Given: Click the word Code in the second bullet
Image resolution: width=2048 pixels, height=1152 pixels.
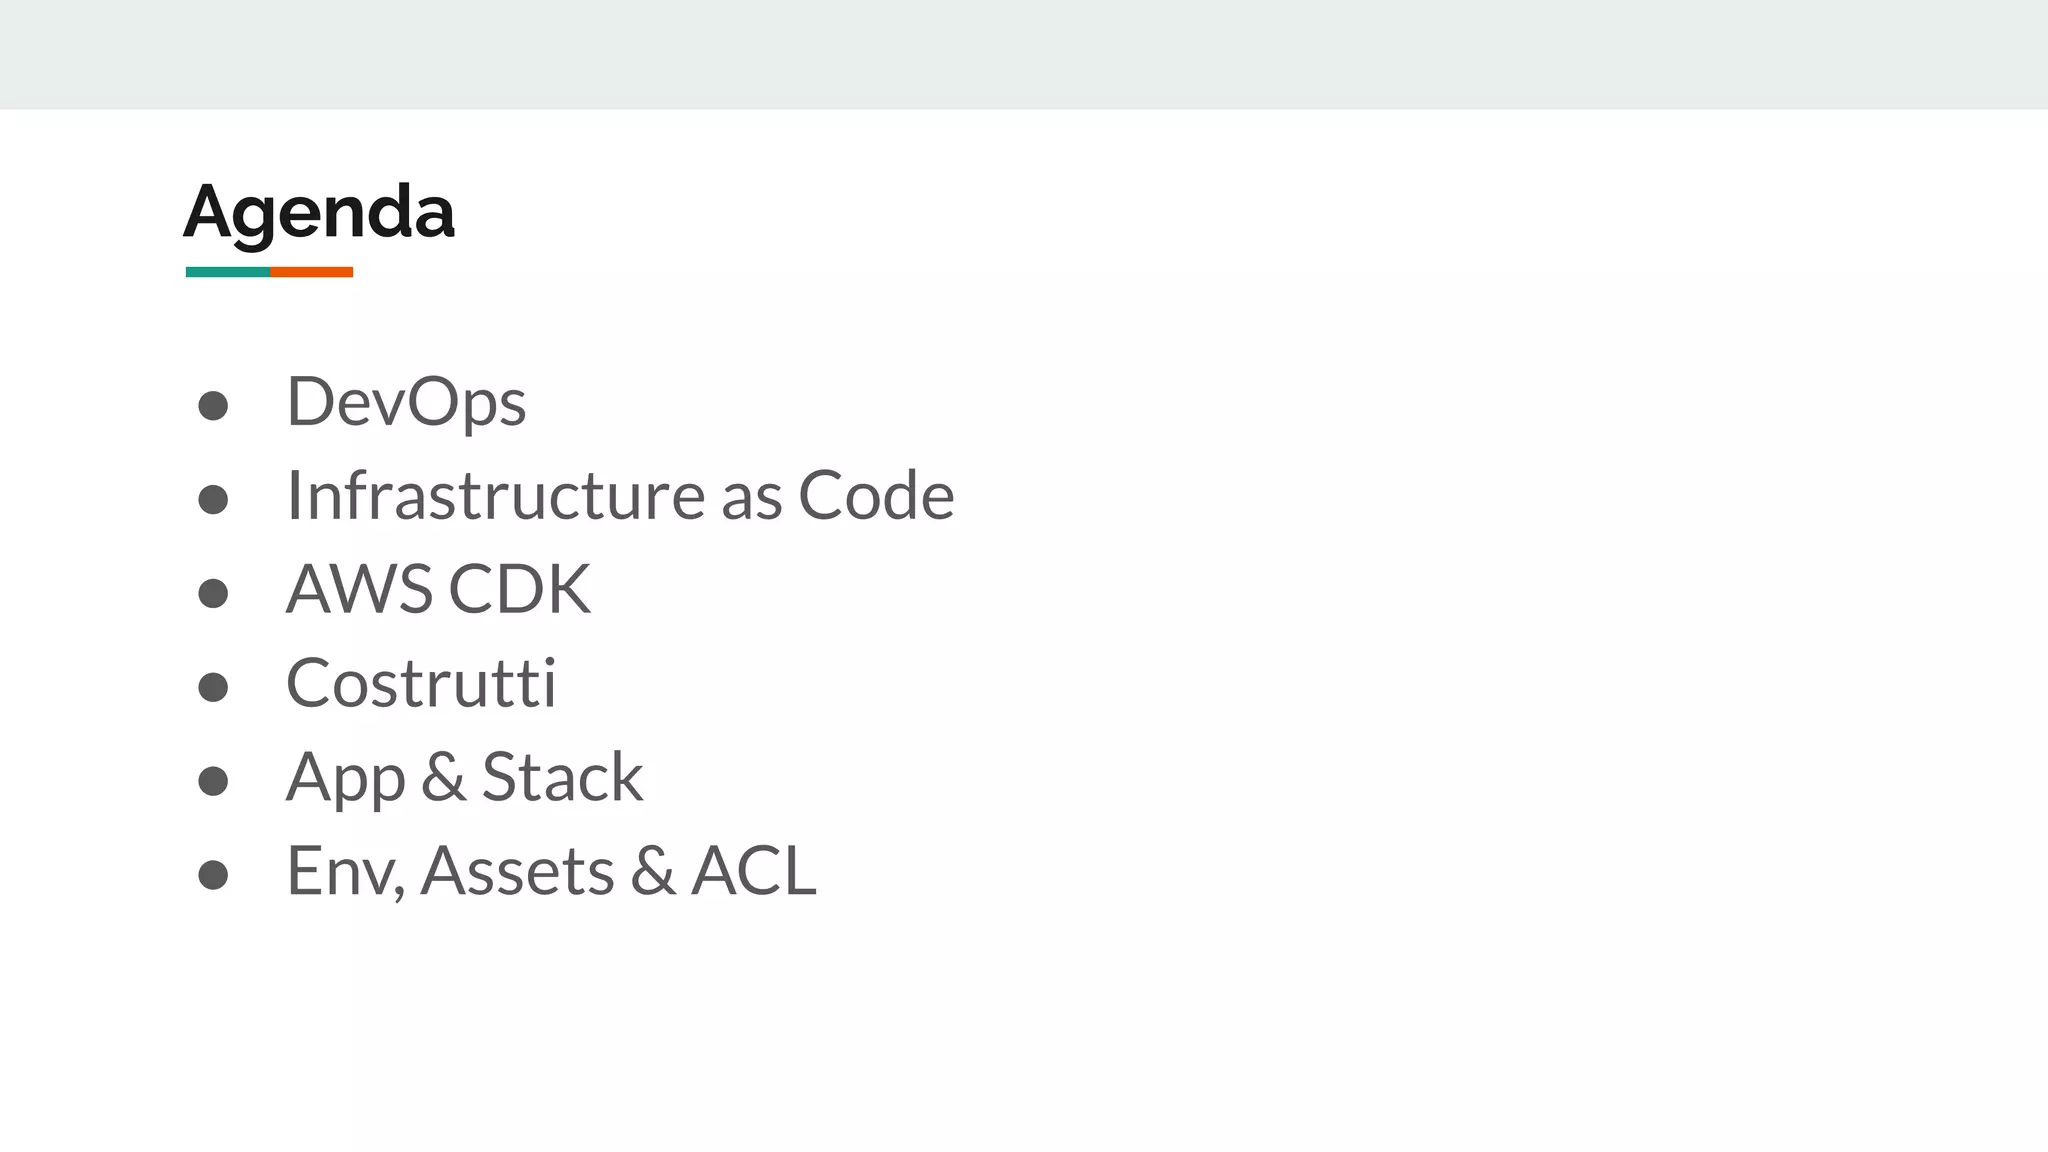Looking at the screenshot, I should point(876,496).
